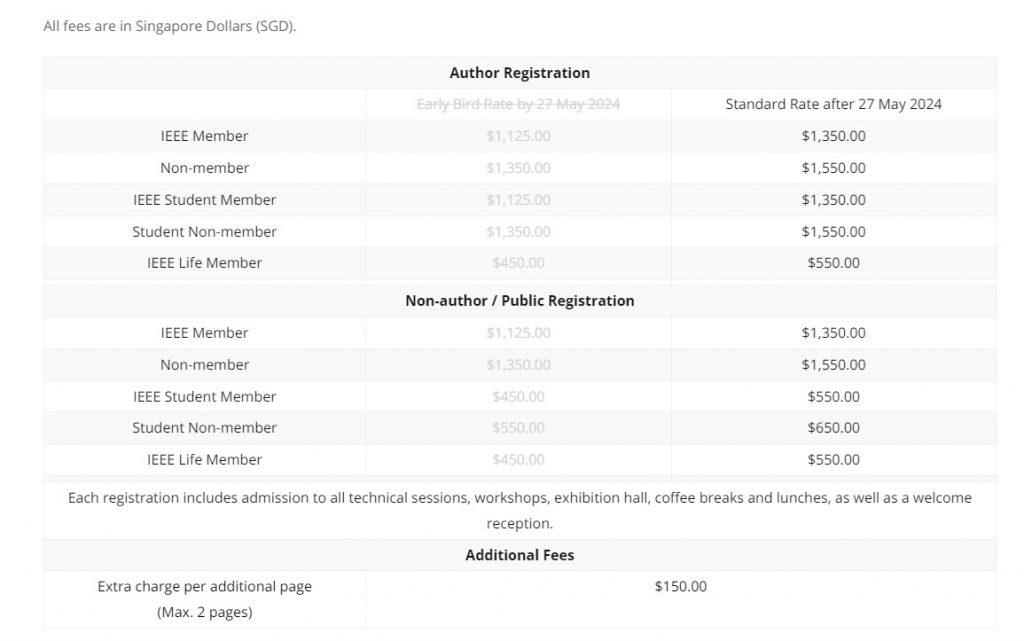Viewport: 1024px width, 641px height.
Task: Click the 'All fees are in Singapore Dollars' note
Action: (170, 26)
